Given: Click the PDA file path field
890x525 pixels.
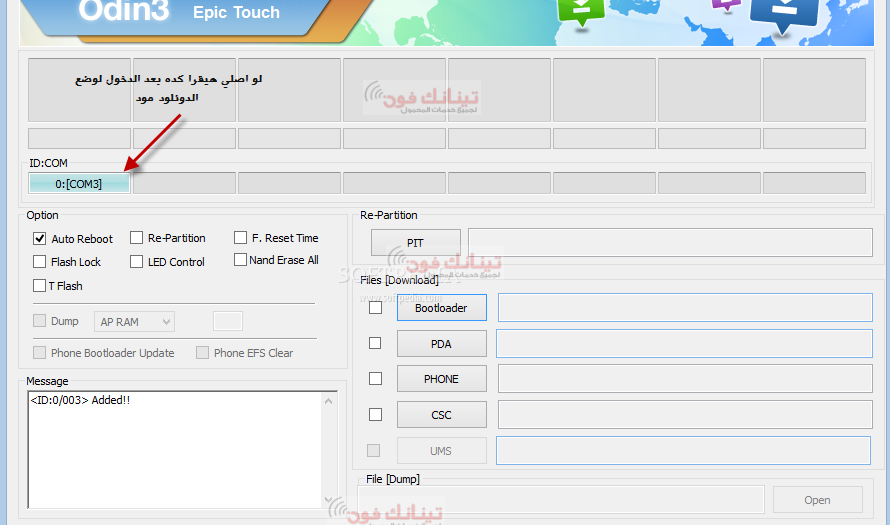Looking at the screenshot, I should click(684, 343).
